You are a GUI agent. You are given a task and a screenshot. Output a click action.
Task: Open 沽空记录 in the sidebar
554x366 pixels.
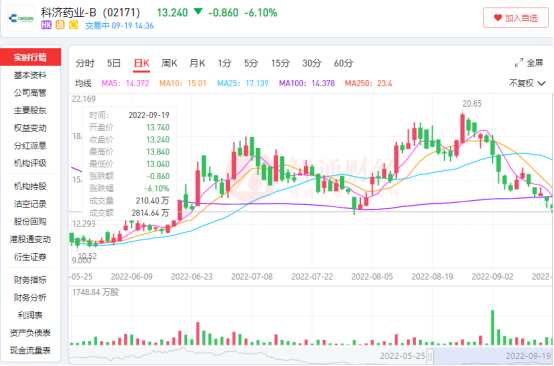(30, 204)
